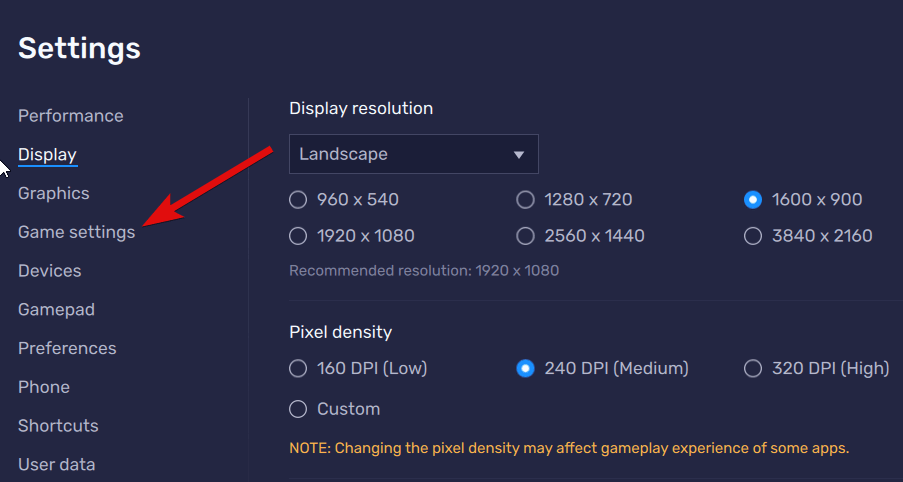Select the Display settings section
The width and height of the screenshot is (903, 482).
[47, 155]
